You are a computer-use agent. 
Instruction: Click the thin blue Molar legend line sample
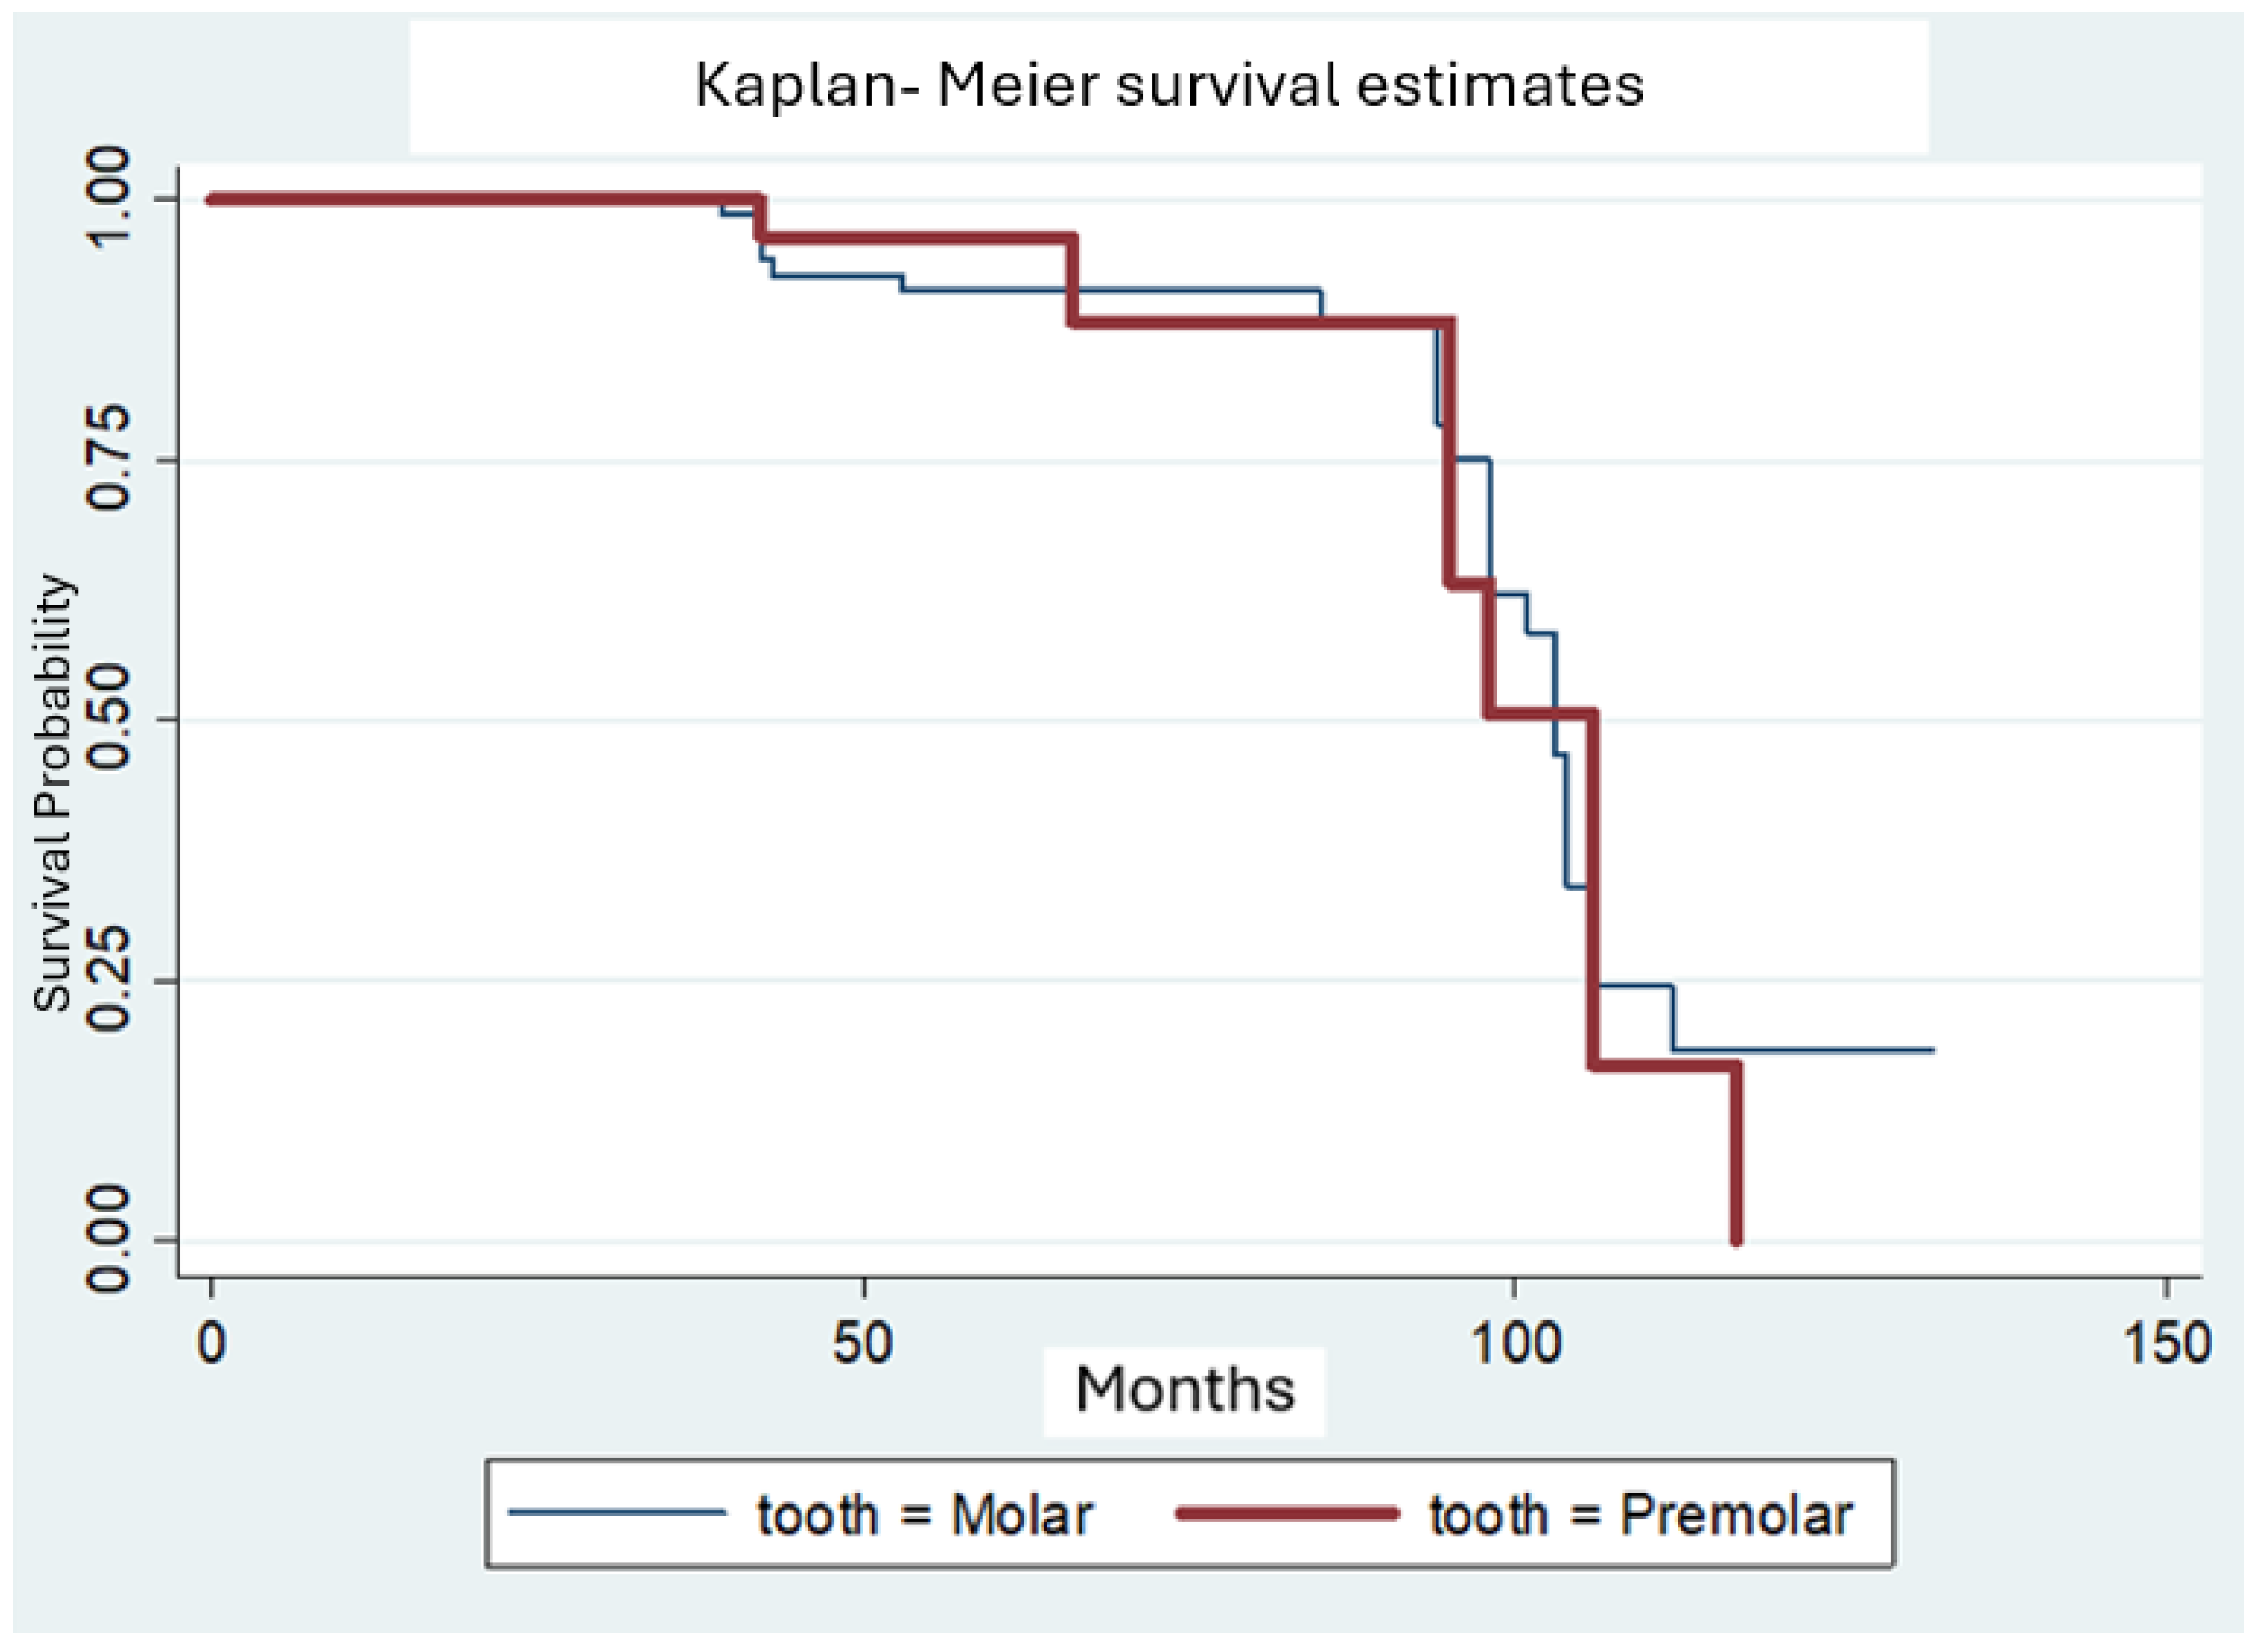(x=617, y=1512)
